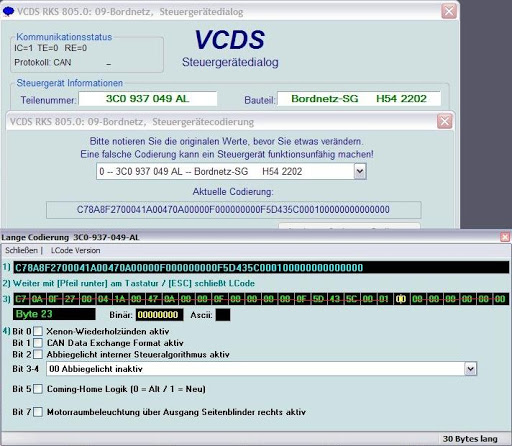This screenshot has height=446, width=512.
Task: Click the IC=1 TE=0 RE=0 status line
Action: point(51,48)
